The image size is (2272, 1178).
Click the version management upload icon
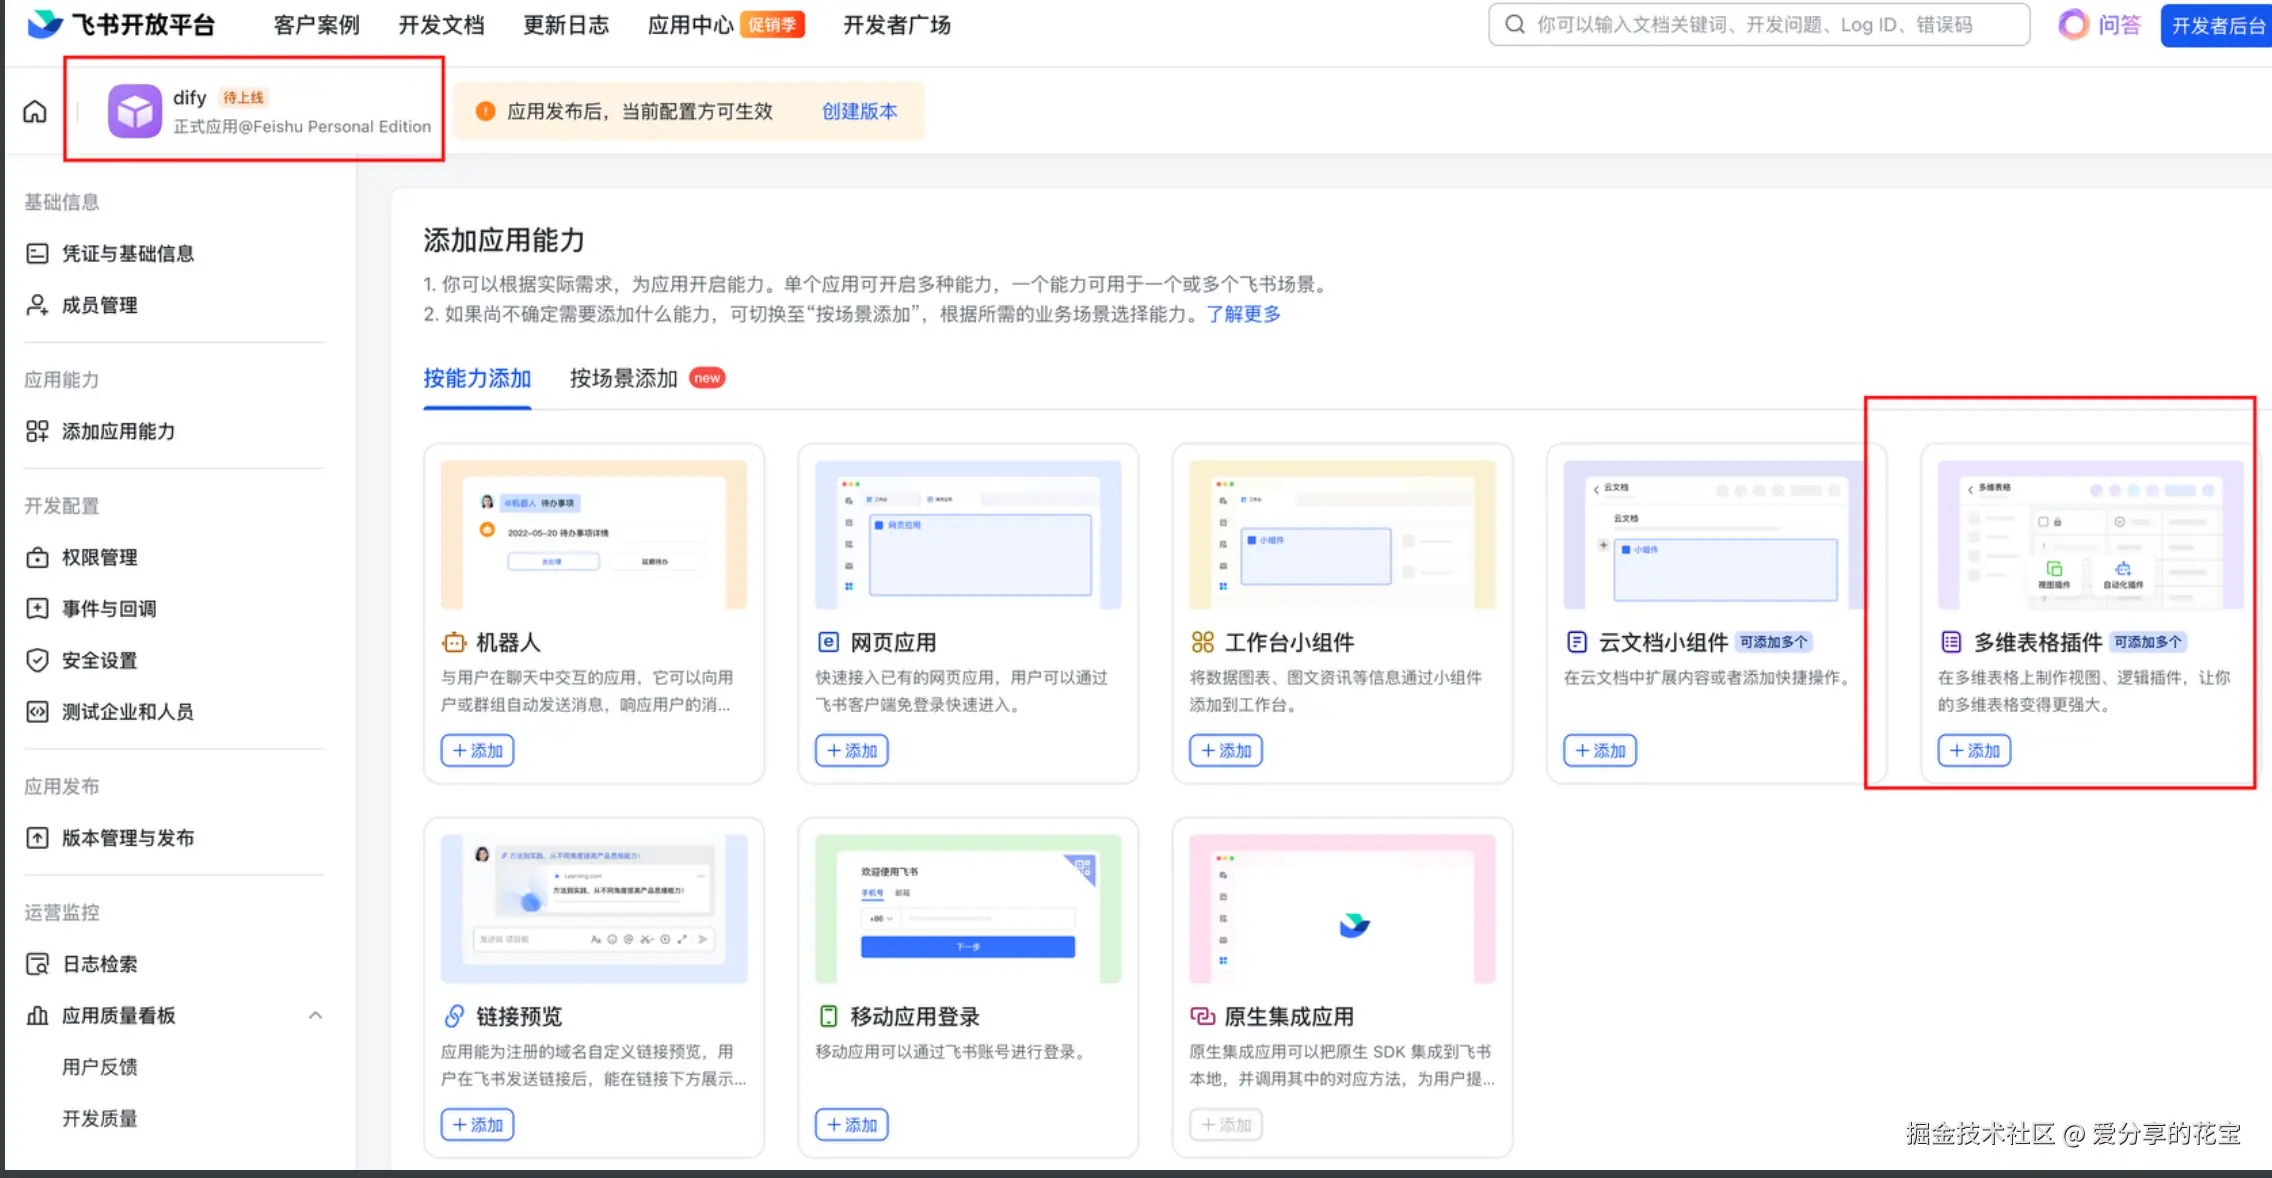37,838
